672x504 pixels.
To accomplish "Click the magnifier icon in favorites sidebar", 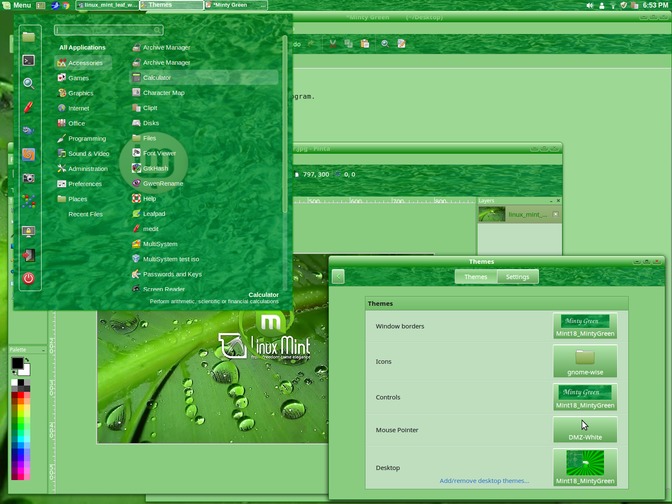I will (29, 84).
